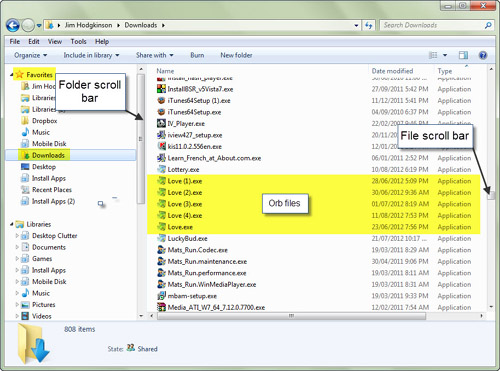
Task: Toggle the preview pane icon
Action: 463,55
